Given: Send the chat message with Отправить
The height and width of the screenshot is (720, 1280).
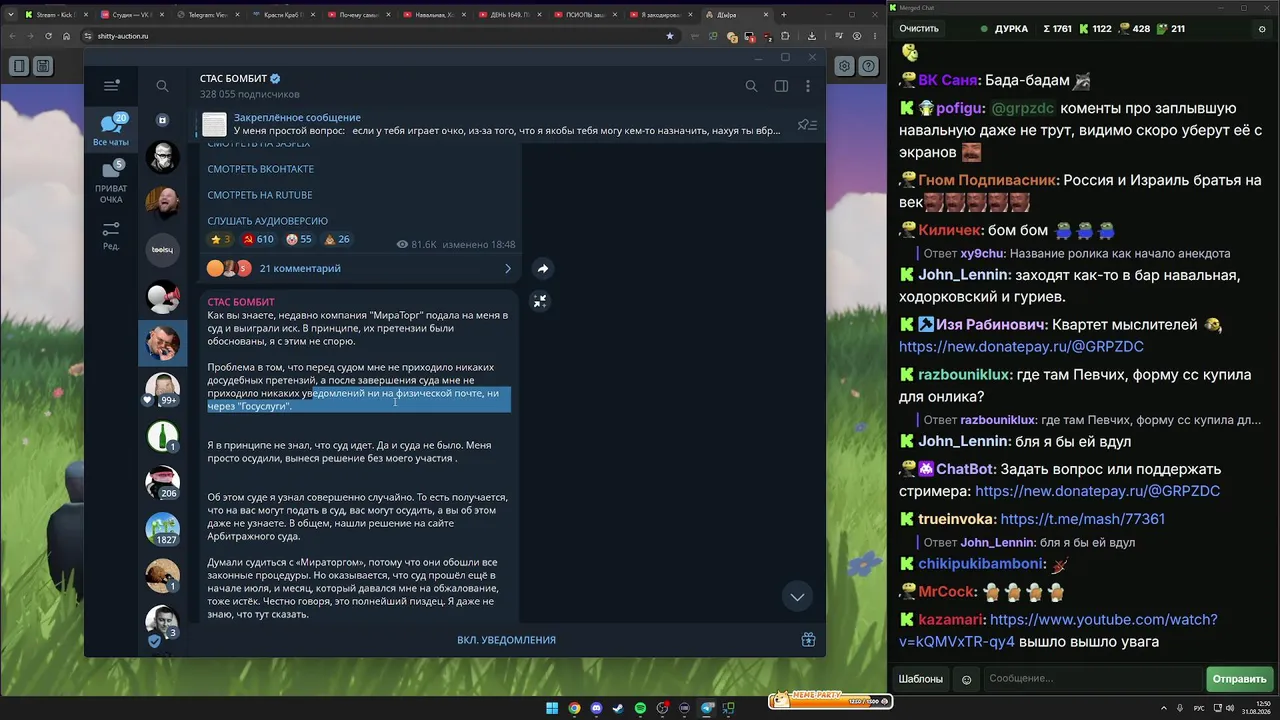Looking at the screenshot, I should coord(1239,679).
